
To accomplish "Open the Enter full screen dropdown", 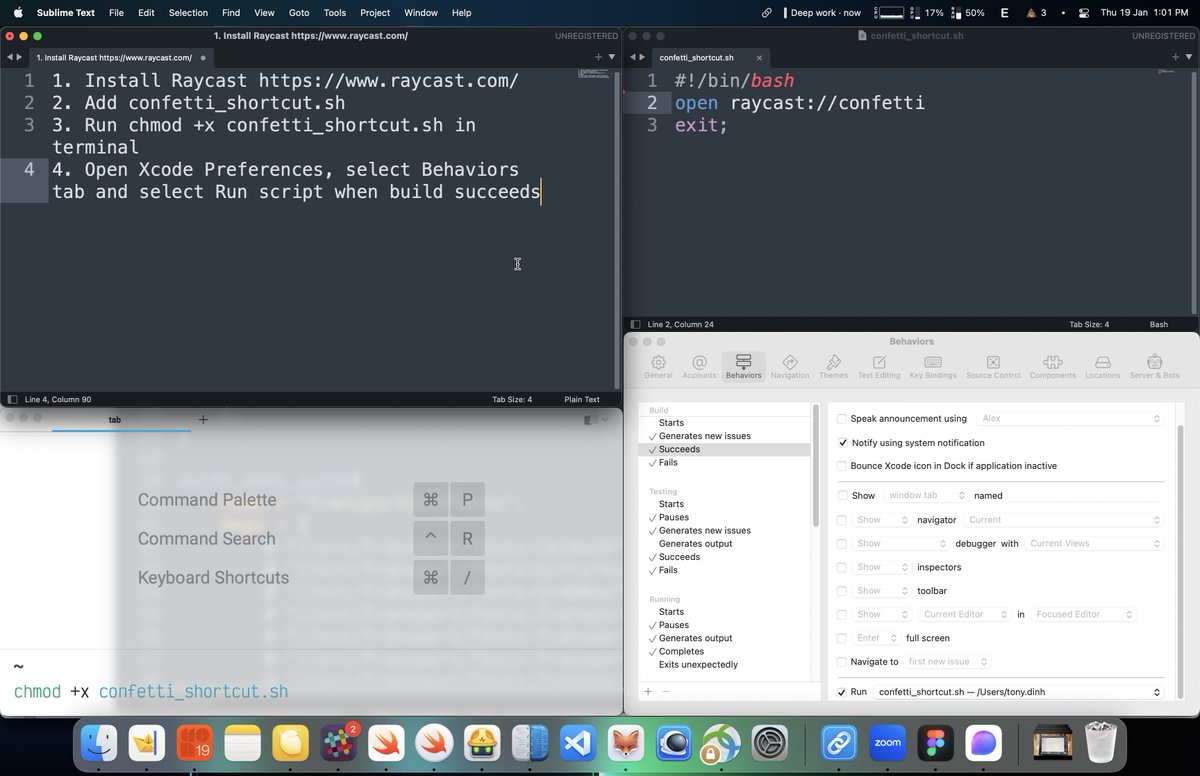I will pos(876,638).
